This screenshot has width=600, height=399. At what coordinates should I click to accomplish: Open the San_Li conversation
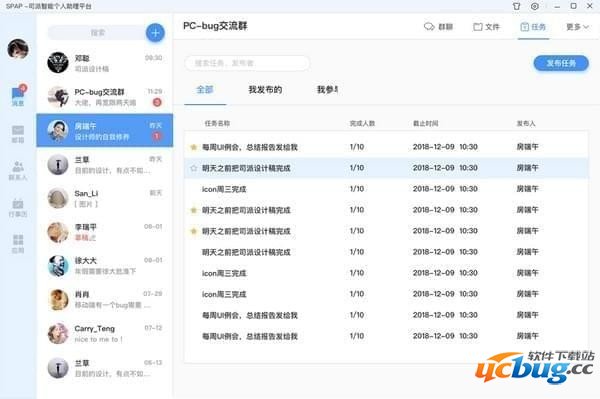pos(105,198)
